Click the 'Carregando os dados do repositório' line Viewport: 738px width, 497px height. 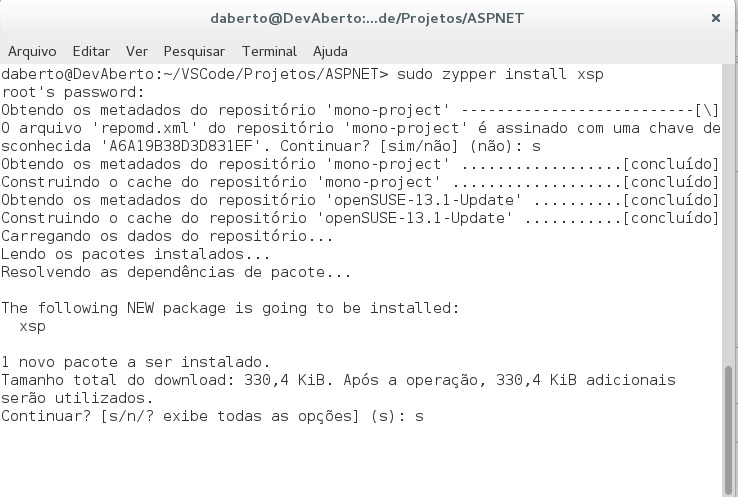(x=167, y=236)
